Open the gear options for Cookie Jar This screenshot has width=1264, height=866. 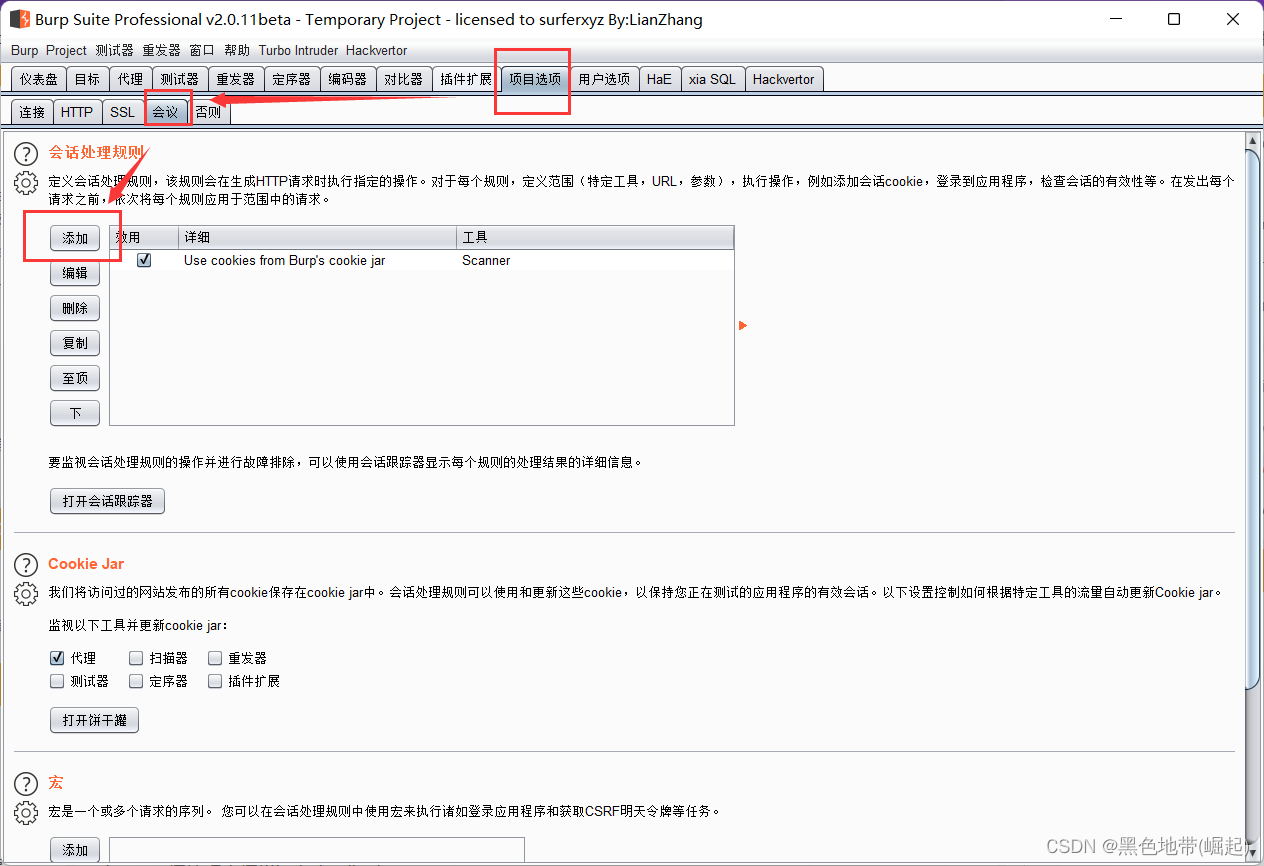25,593
